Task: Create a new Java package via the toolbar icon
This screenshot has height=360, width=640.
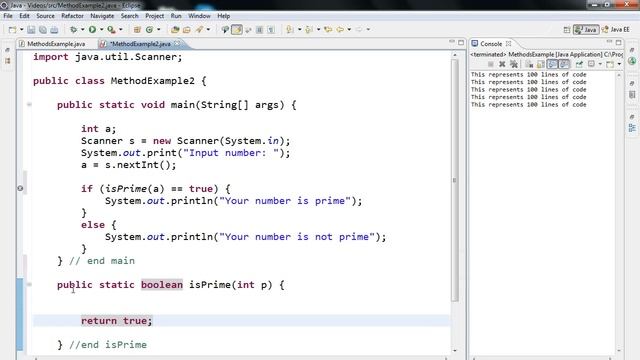Action: [x=137, y=29]
